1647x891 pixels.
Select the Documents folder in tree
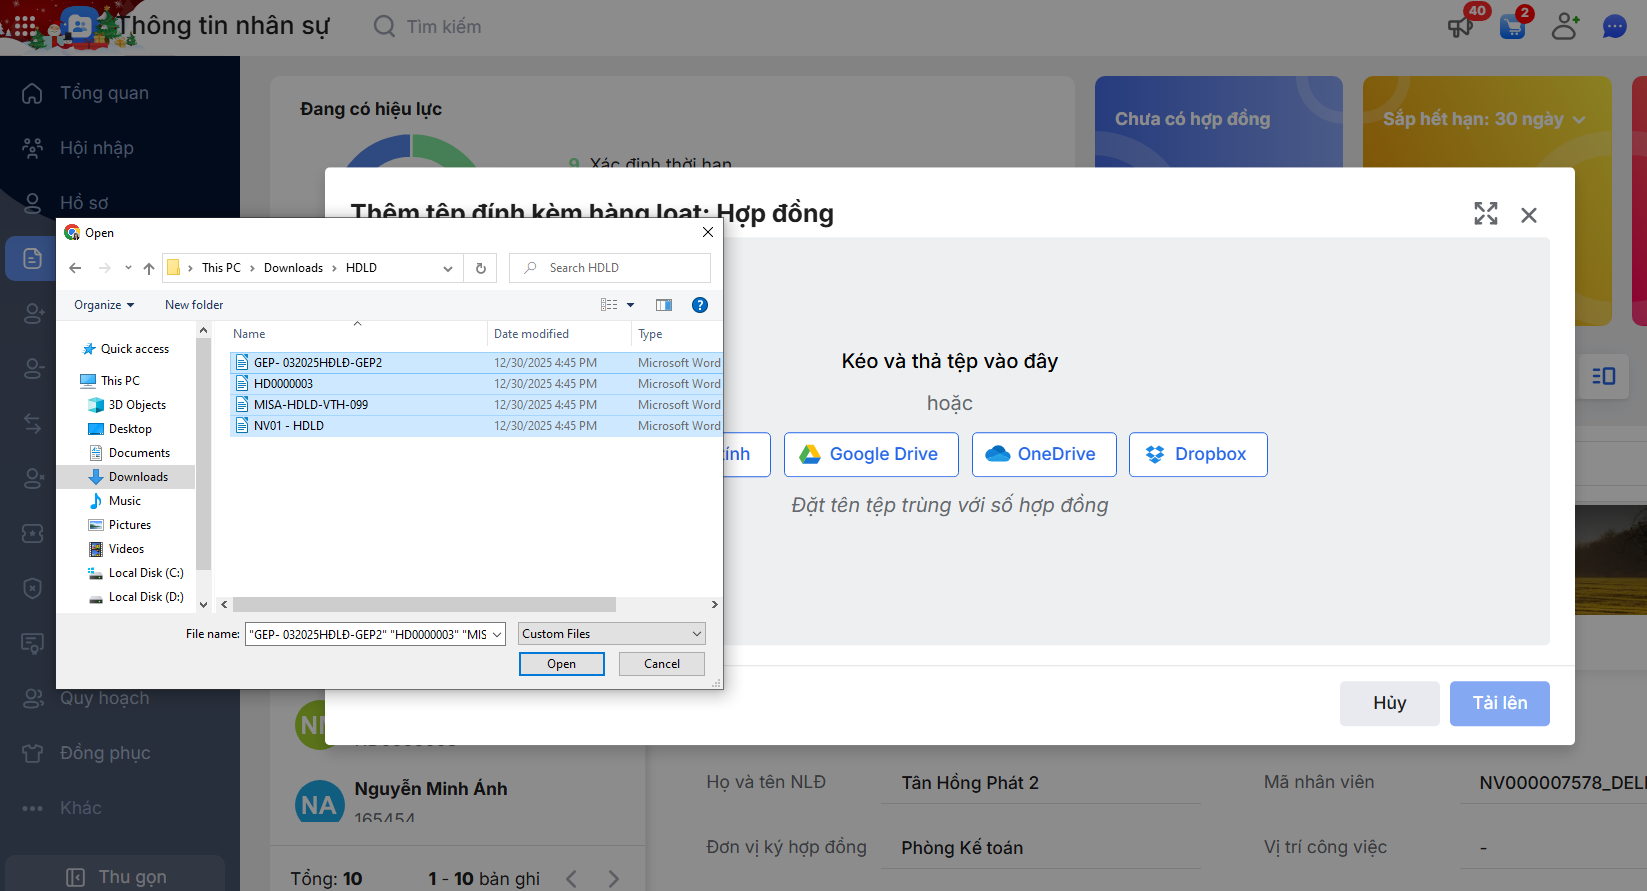(x=139, y=453)
